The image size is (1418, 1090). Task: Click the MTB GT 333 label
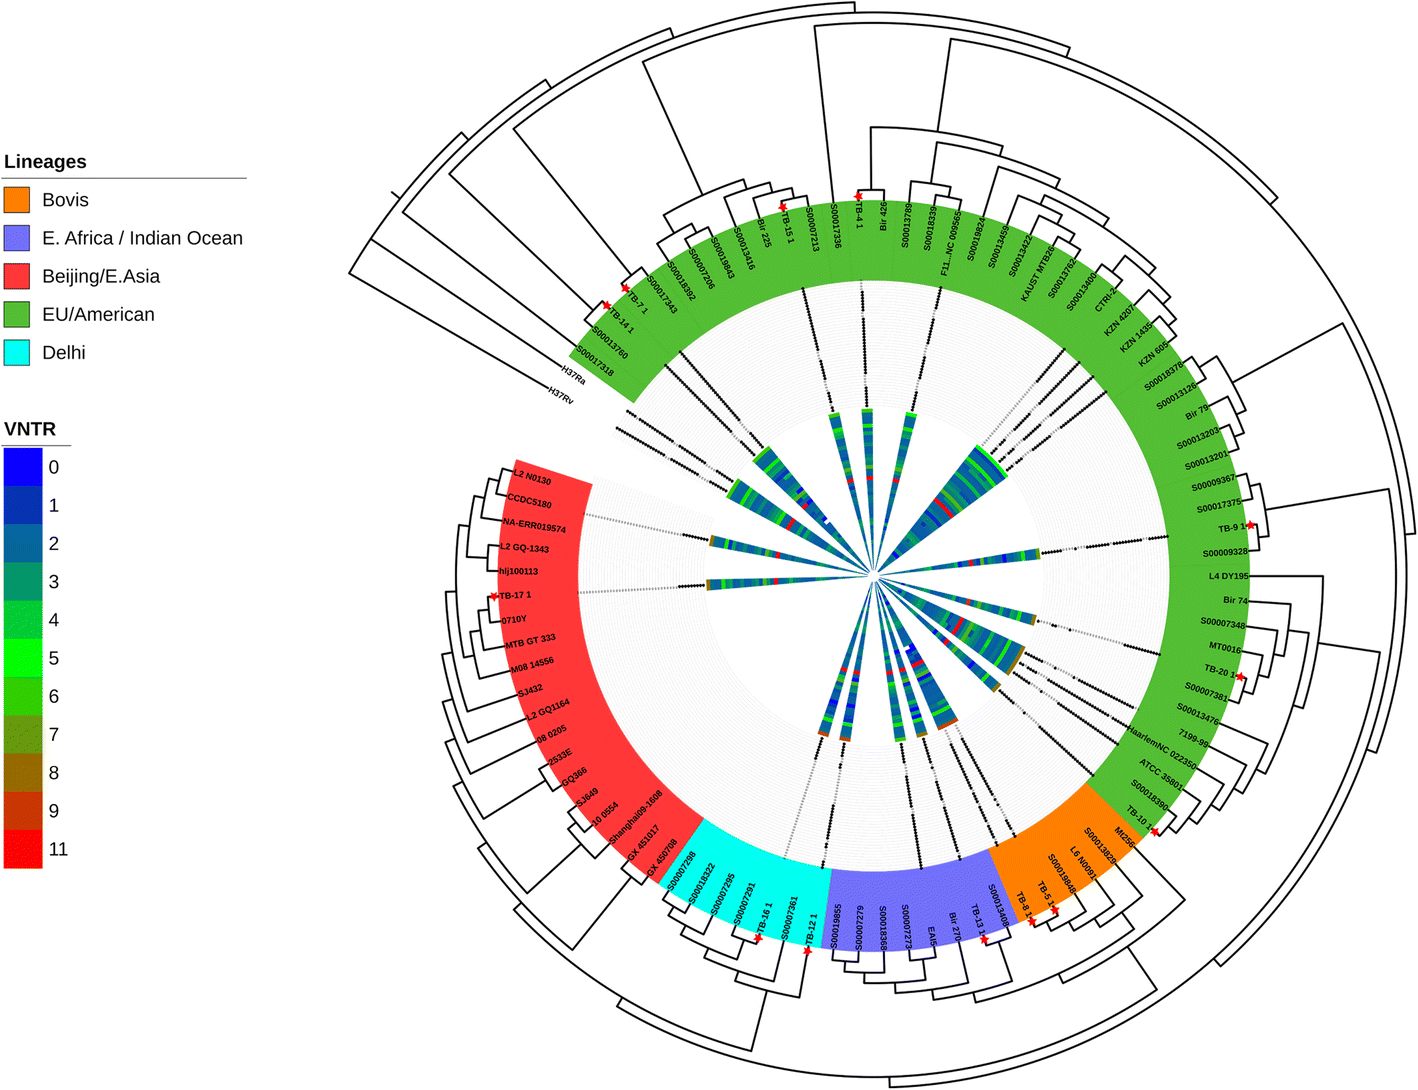pyautogui.click(x=530, y=641)
